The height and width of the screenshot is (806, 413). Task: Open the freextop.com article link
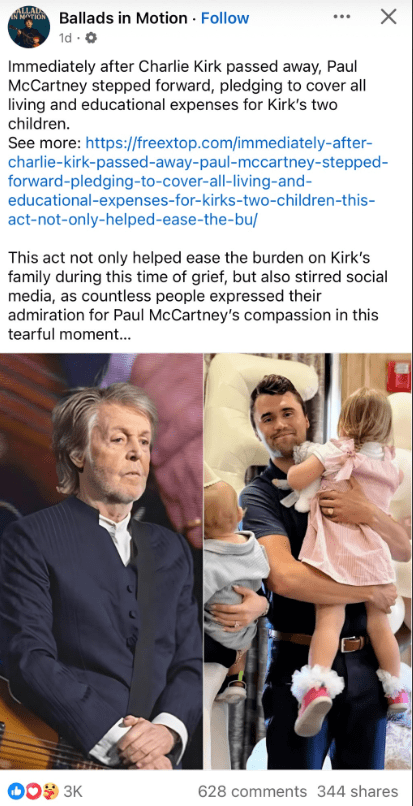198,181
